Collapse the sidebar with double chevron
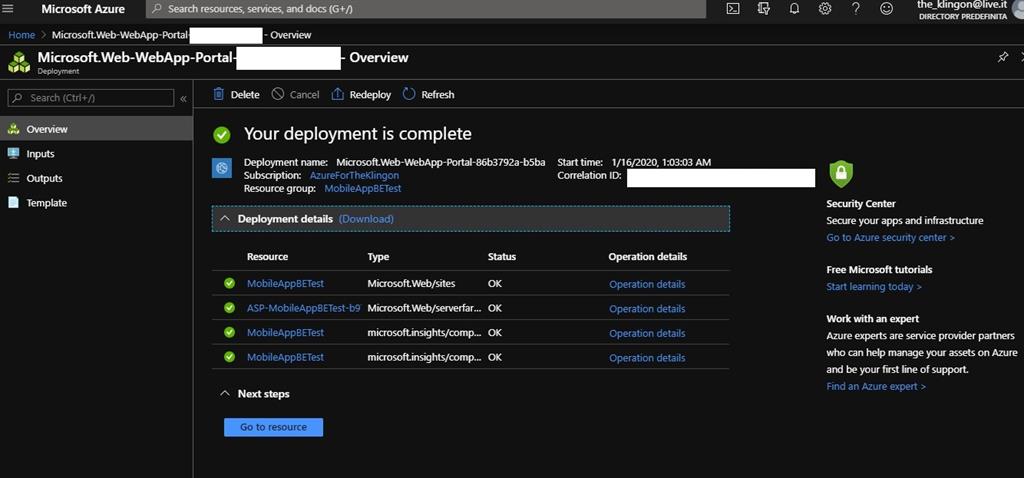This screenshot has width=1024, height=478. point(184,99)
